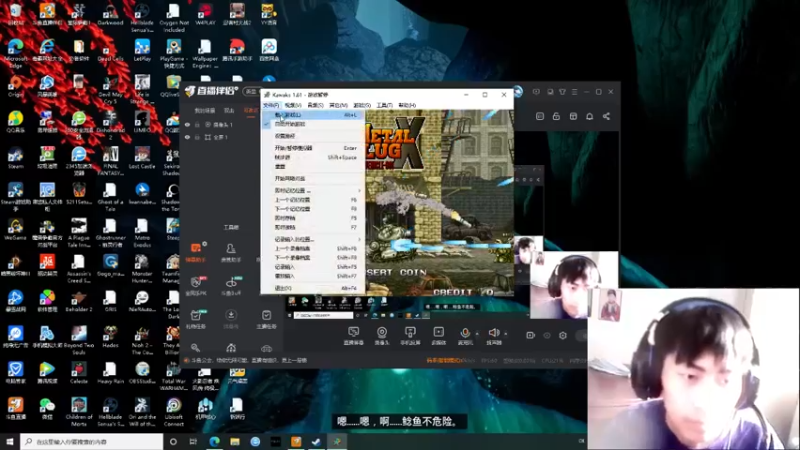Open the Video menu in Kawaks
Screen dimensions: 800x450
point(293,105)
